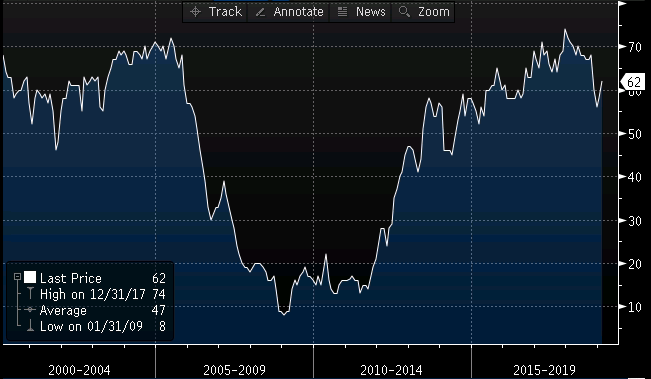Click the 2000-2004 axis label

click(x=79, y=370)
